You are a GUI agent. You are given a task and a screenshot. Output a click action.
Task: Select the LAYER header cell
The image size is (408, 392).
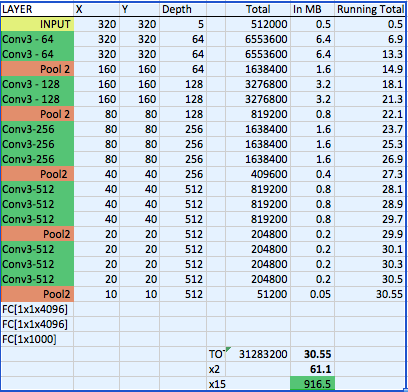coord(37,9)
